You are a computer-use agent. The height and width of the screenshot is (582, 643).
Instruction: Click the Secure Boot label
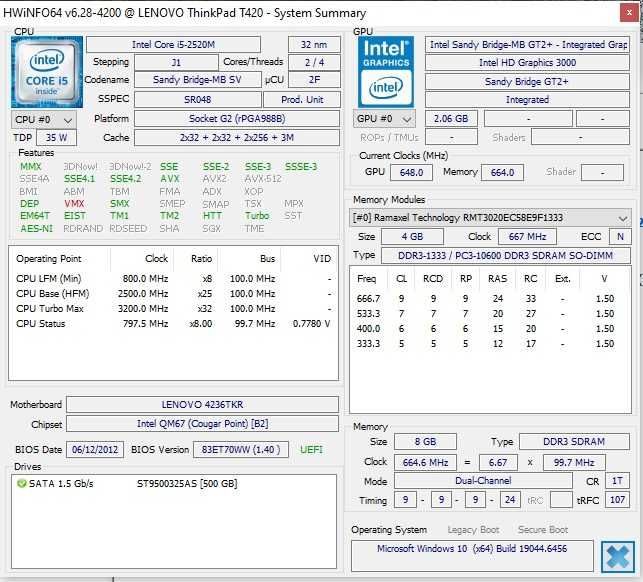pyautogui.click(x=543, y=530)
